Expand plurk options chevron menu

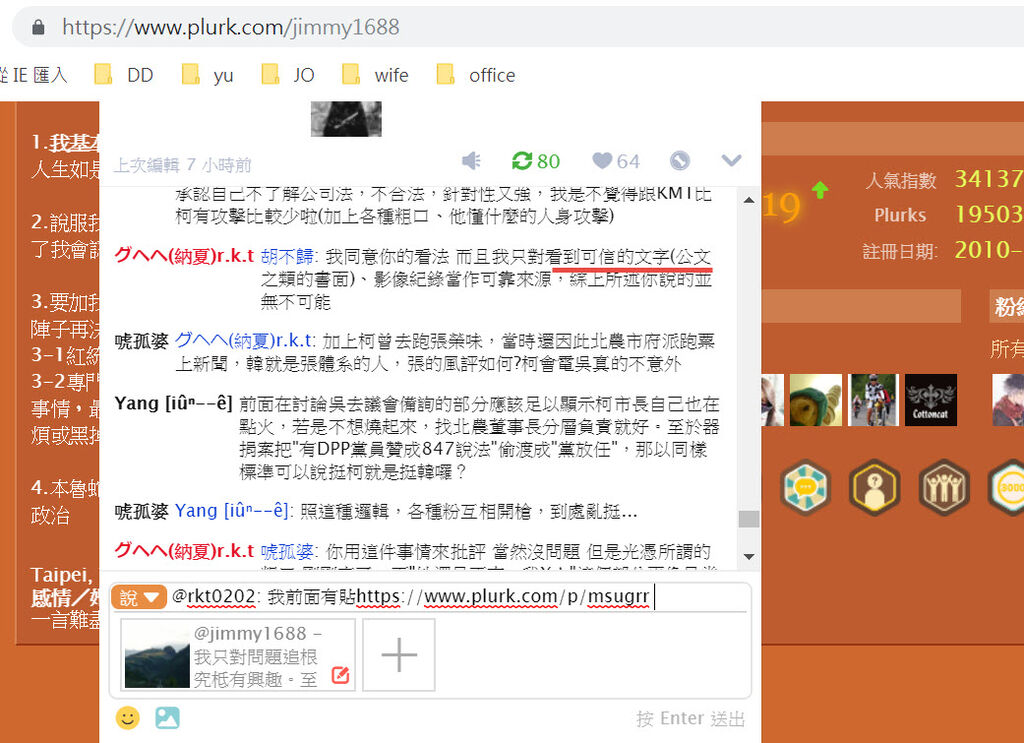(x=731, y=160)
